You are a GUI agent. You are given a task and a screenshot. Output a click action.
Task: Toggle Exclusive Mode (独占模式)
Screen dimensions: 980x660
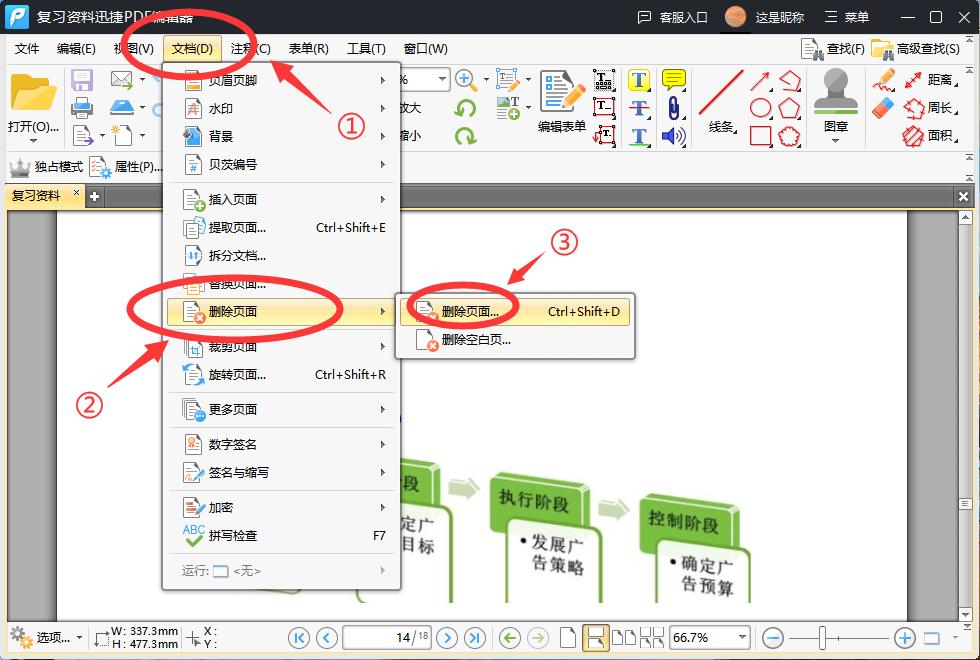[46, 167]
